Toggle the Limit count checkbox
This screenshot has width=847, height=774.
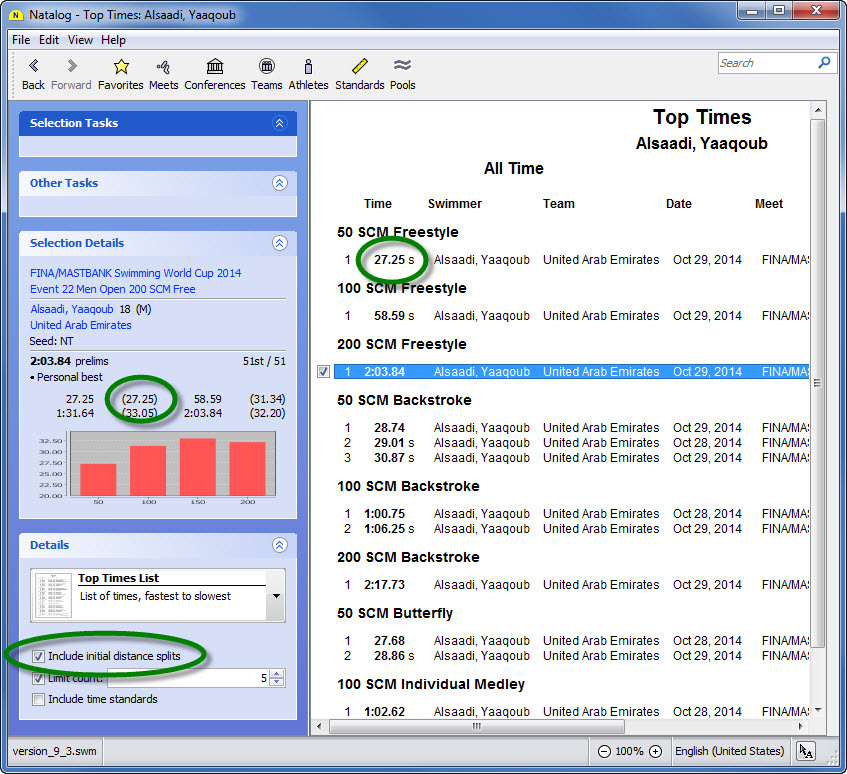coord(39,678)
